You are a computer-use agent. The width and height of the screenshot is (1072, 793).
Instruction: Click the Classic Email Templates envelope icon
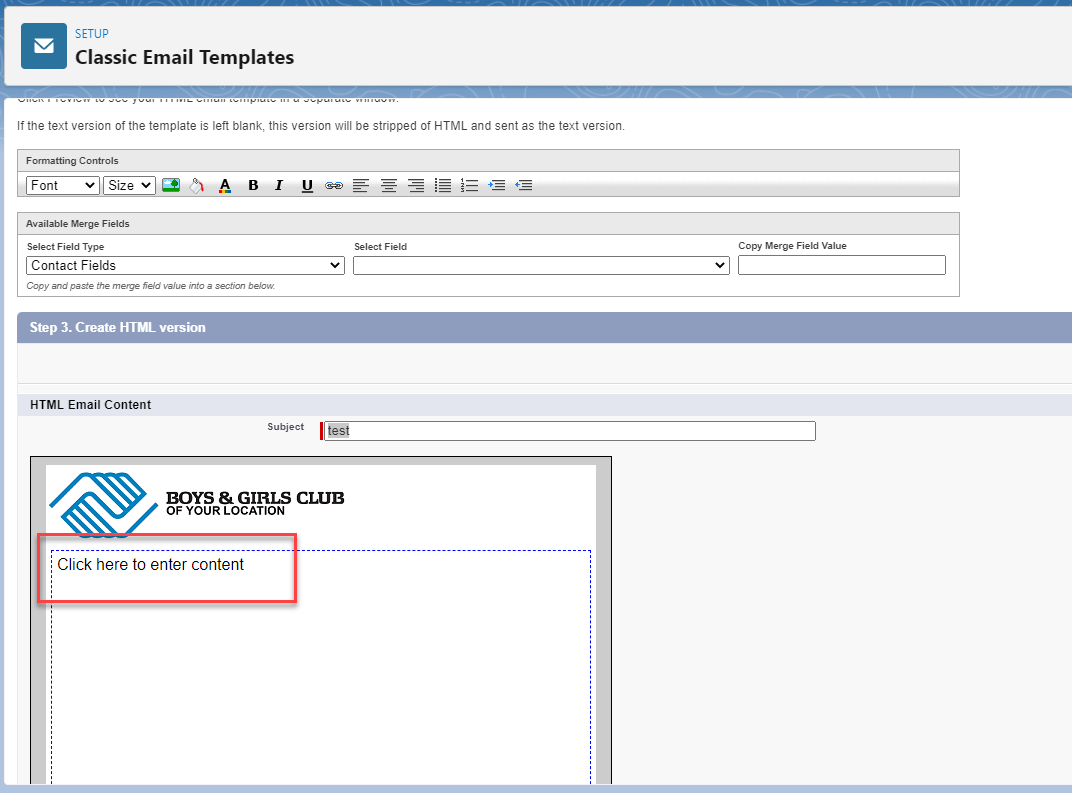(x=43, y=46)
